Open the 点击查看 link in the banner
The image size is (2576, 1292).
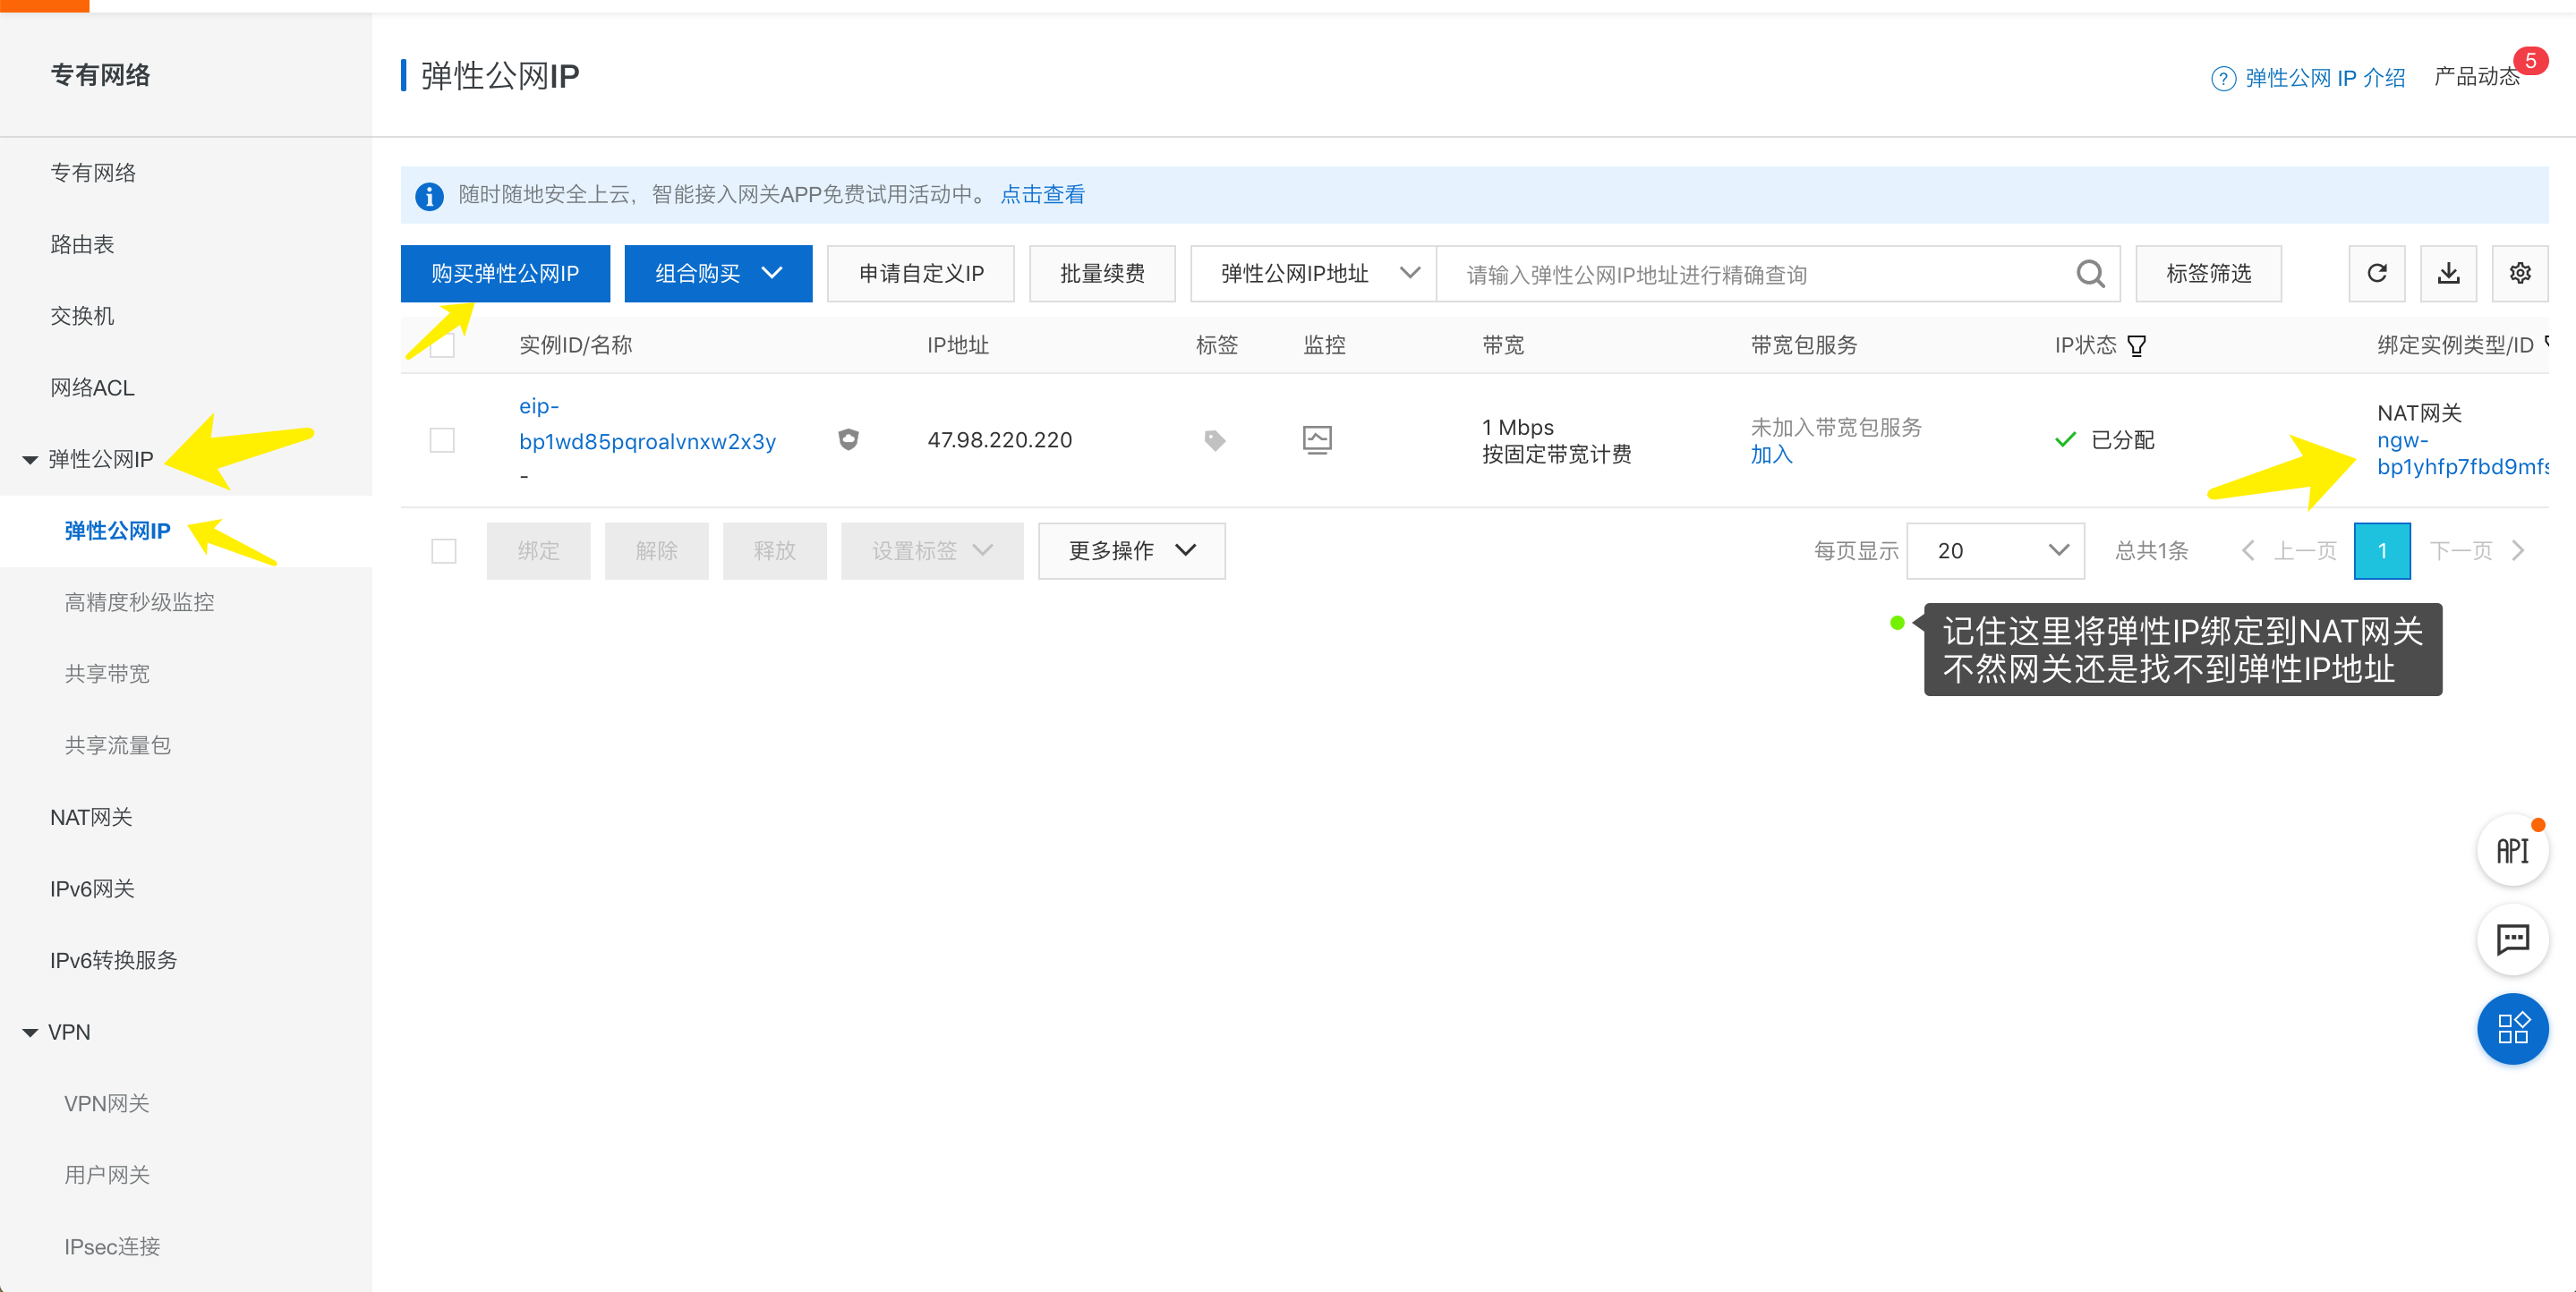[x=1042, y=195]
